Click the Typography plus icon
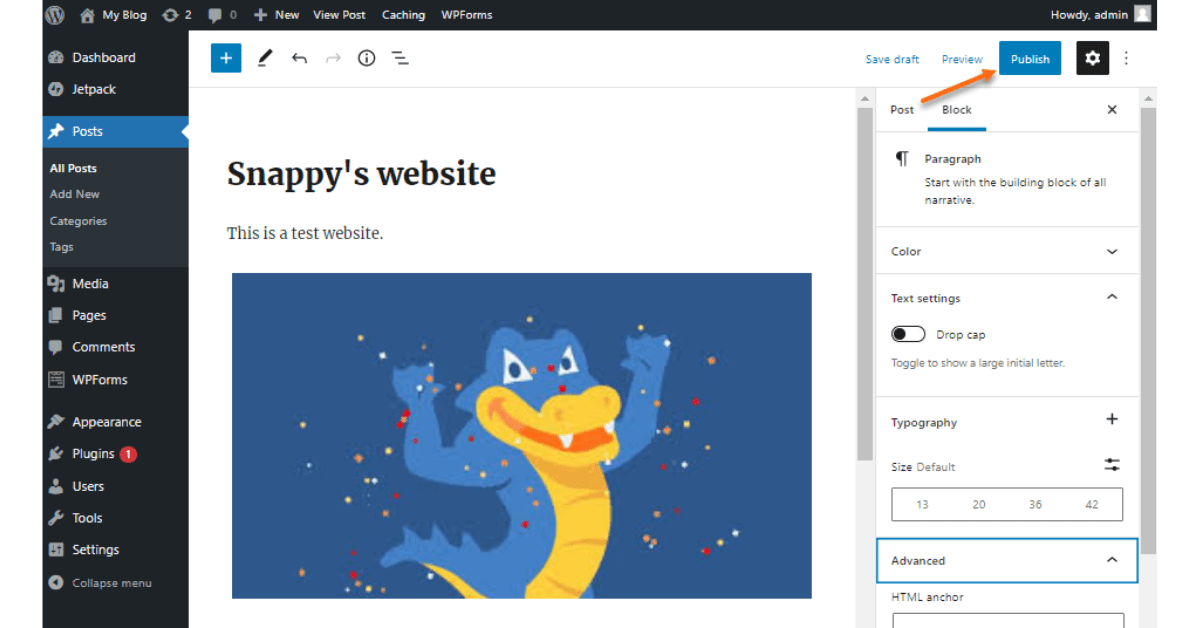The height and width of the screenshot is (628, 1200). click(1112, 420)
